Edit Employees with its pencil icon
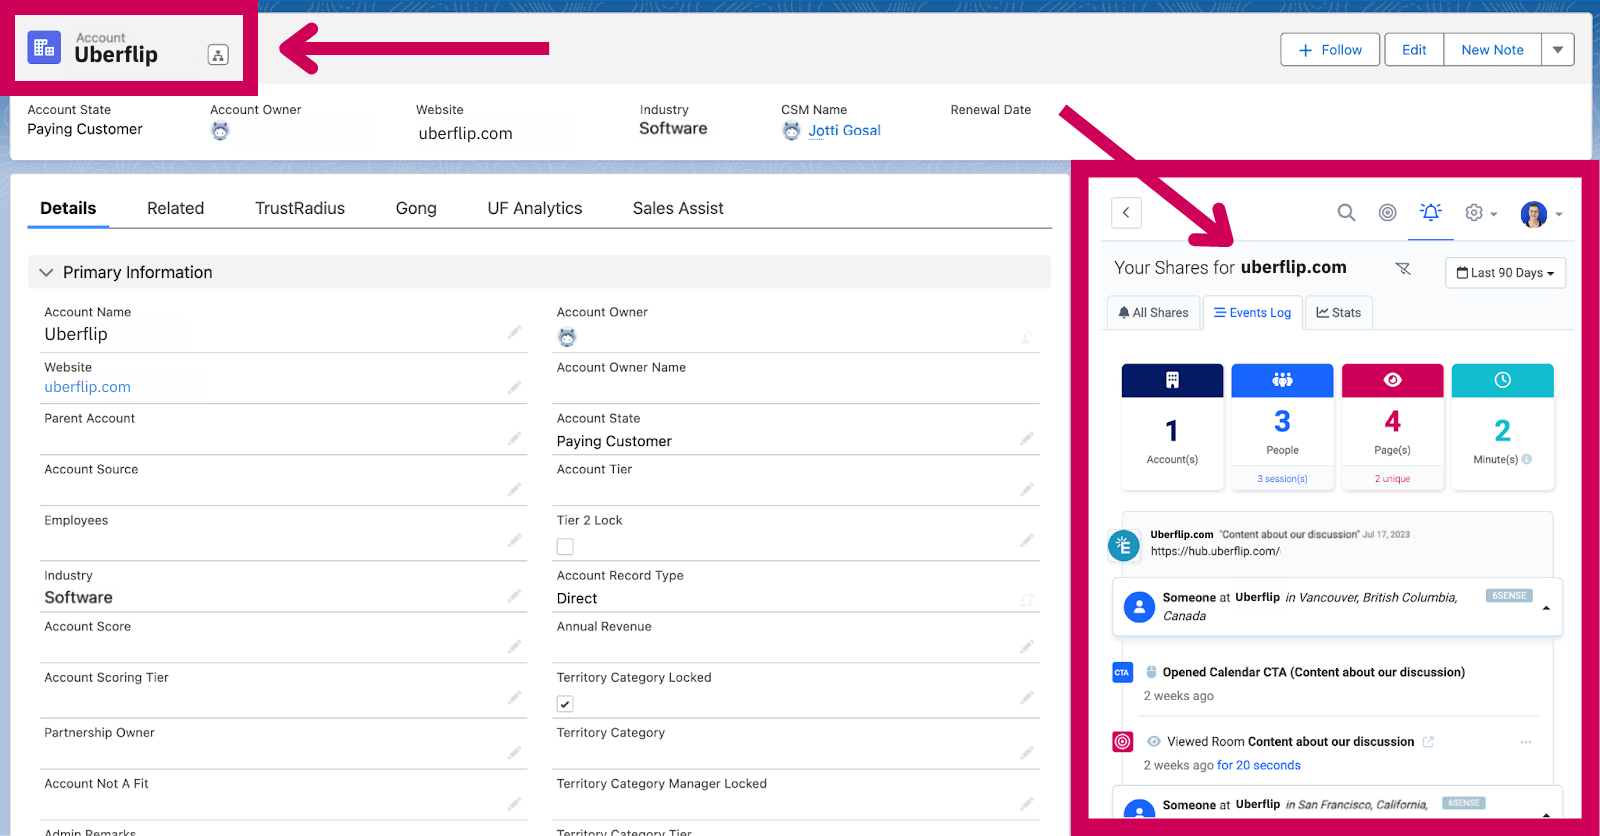 (x=514, y=540)
